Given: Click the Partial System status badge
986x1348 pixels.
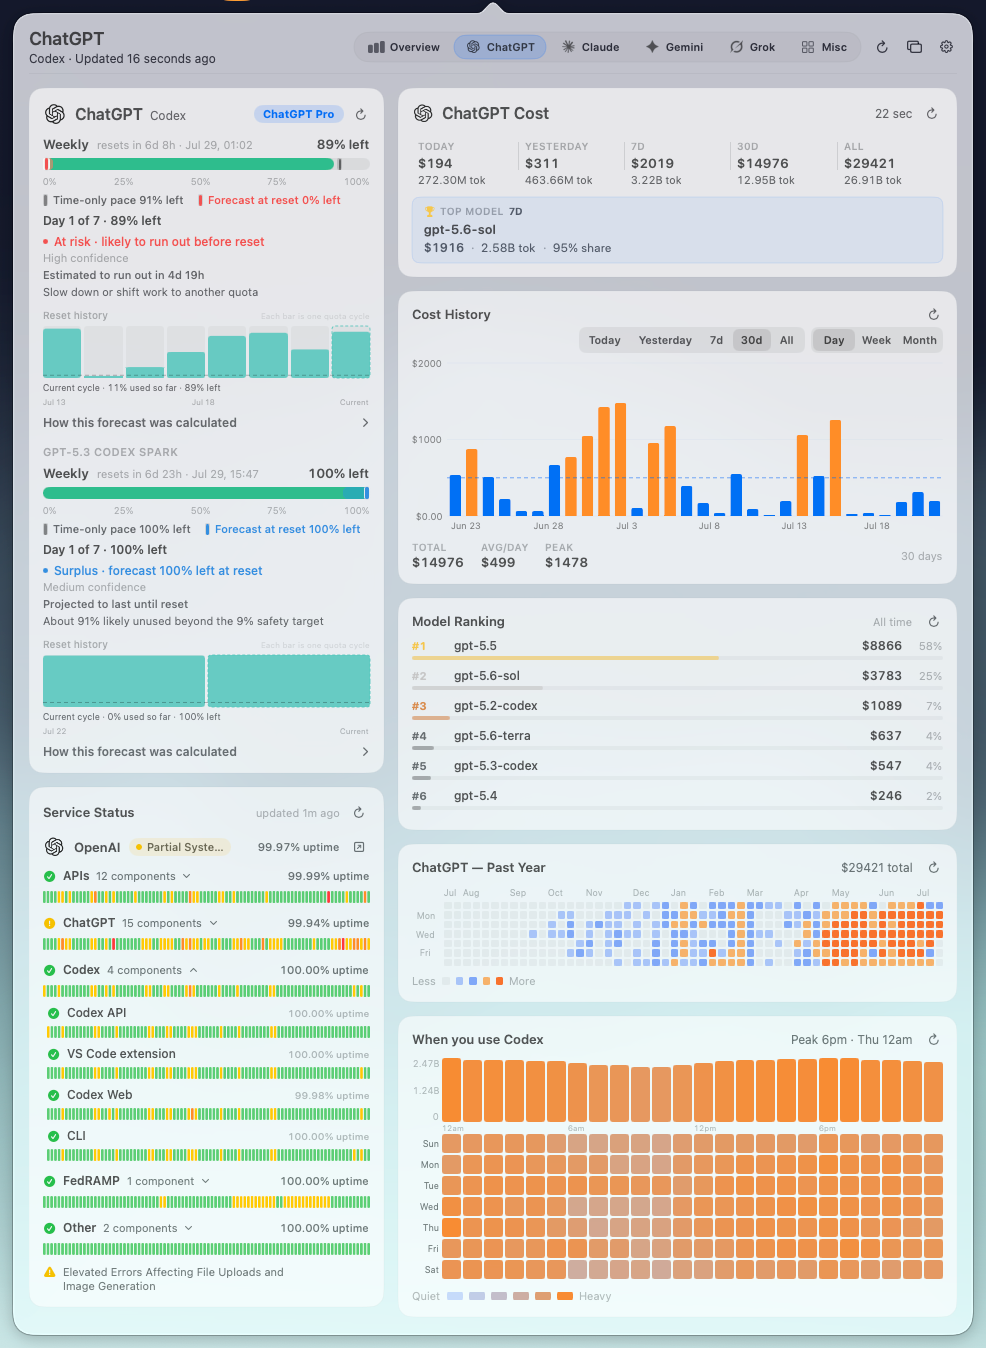Looking at the screenshot, I should (181, 847).
